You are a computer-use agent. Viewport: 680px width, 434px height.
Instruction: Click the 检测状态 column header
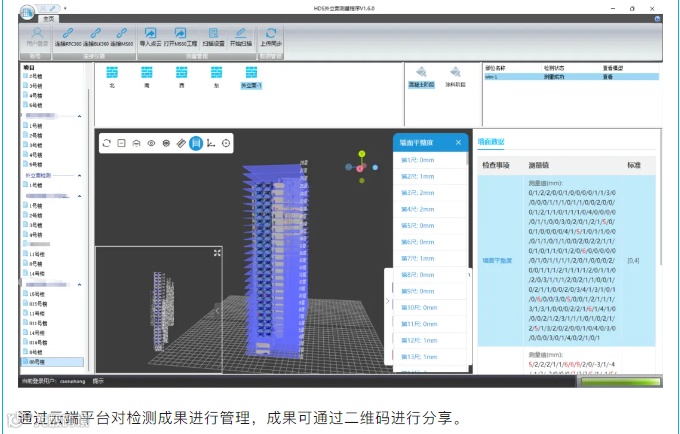(x=554, y=68)
